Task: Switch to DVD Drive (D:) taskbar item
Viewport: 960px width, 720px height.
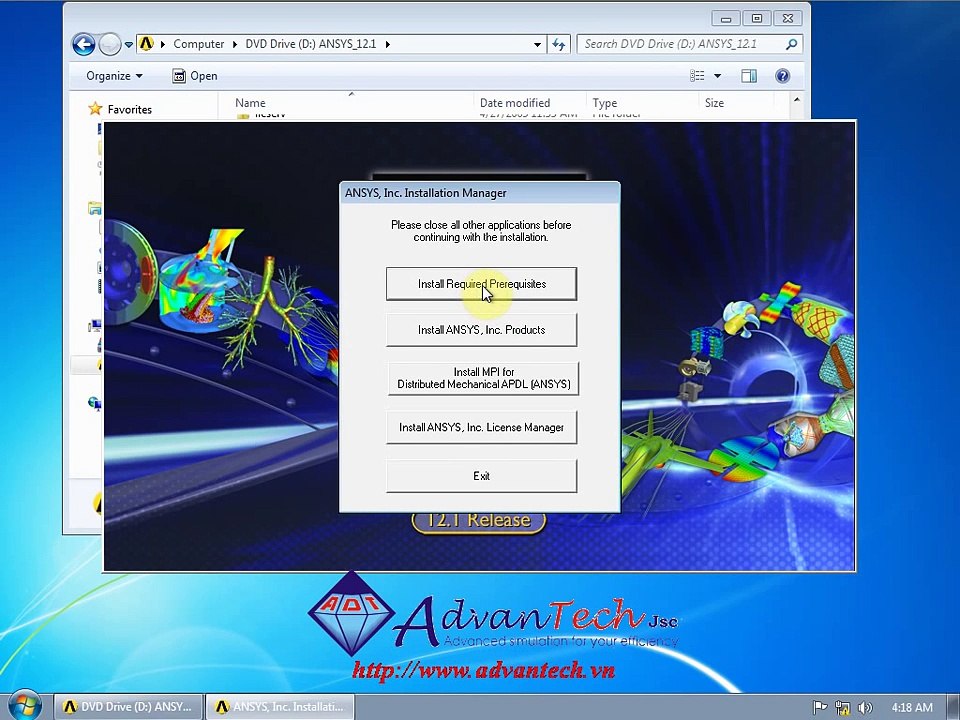Action: tap(128, 707)
